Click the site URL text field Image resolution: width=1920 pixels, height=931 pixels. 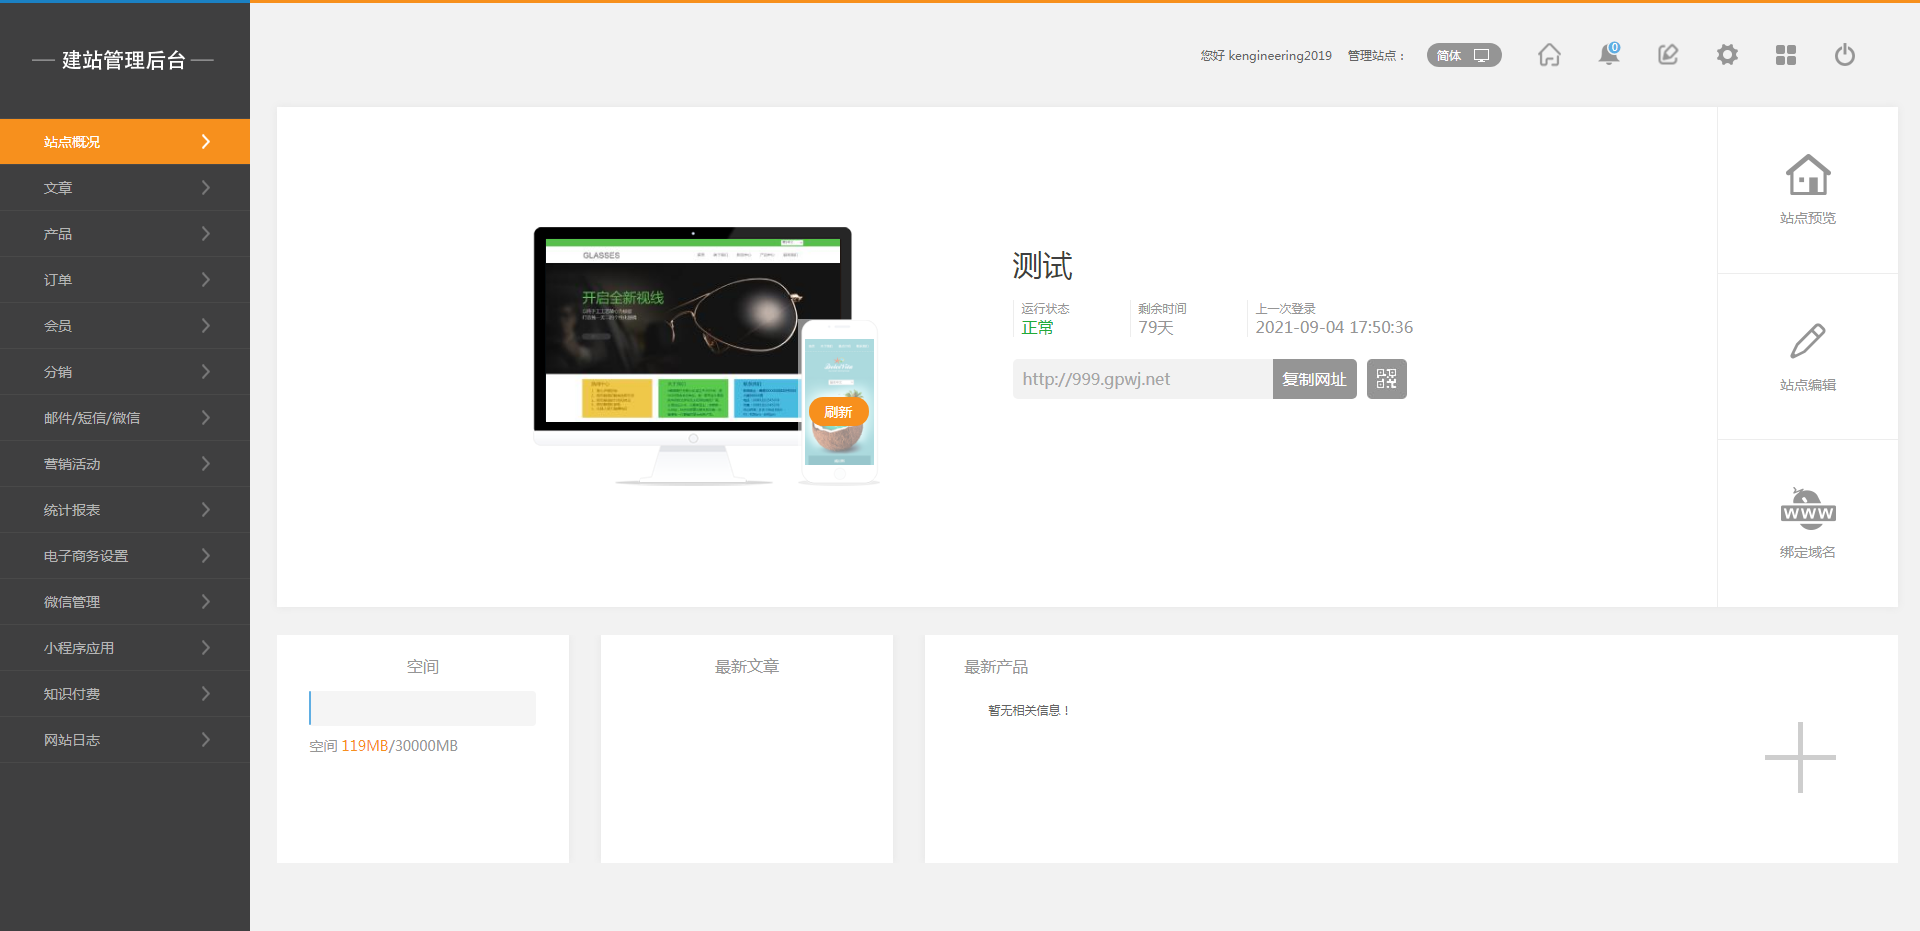pos(1142,379)
